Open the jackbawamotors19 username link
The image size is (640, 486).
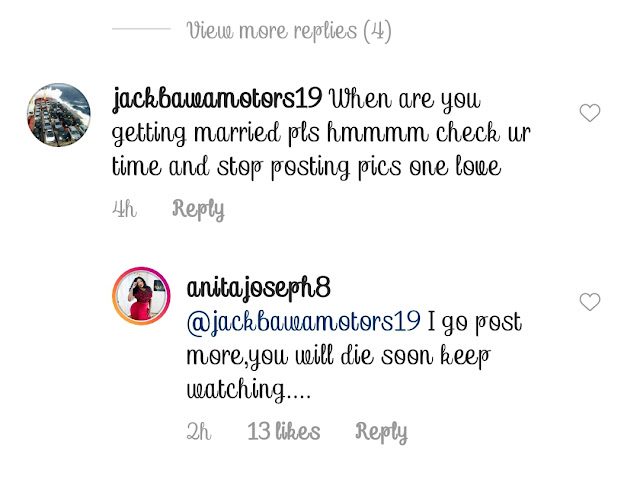(217, 100)
